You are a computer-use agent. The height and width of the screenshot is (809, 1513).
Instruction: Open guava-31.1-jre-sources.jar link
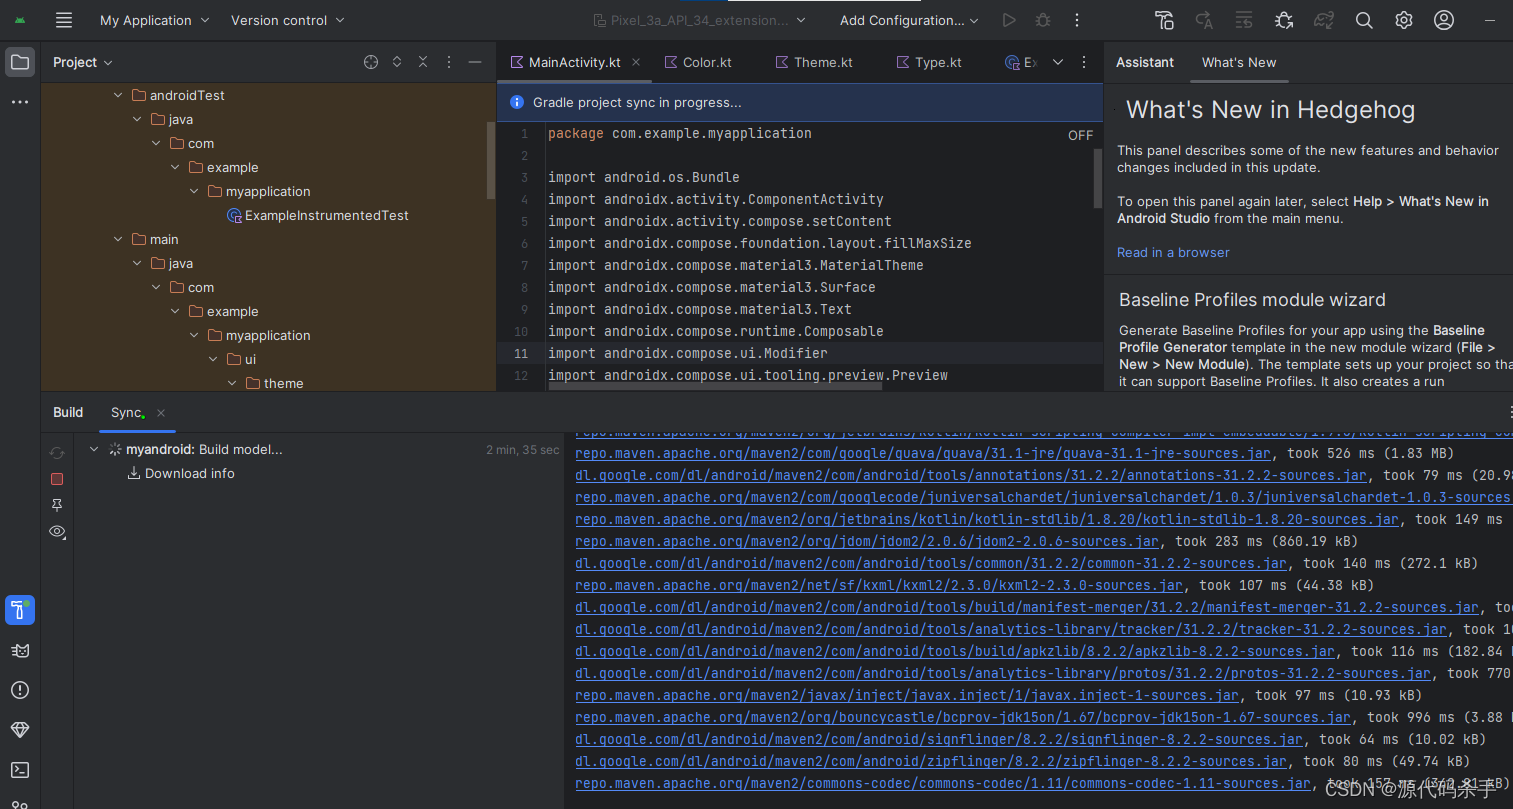pyautogui.click(x=923, y=453)
